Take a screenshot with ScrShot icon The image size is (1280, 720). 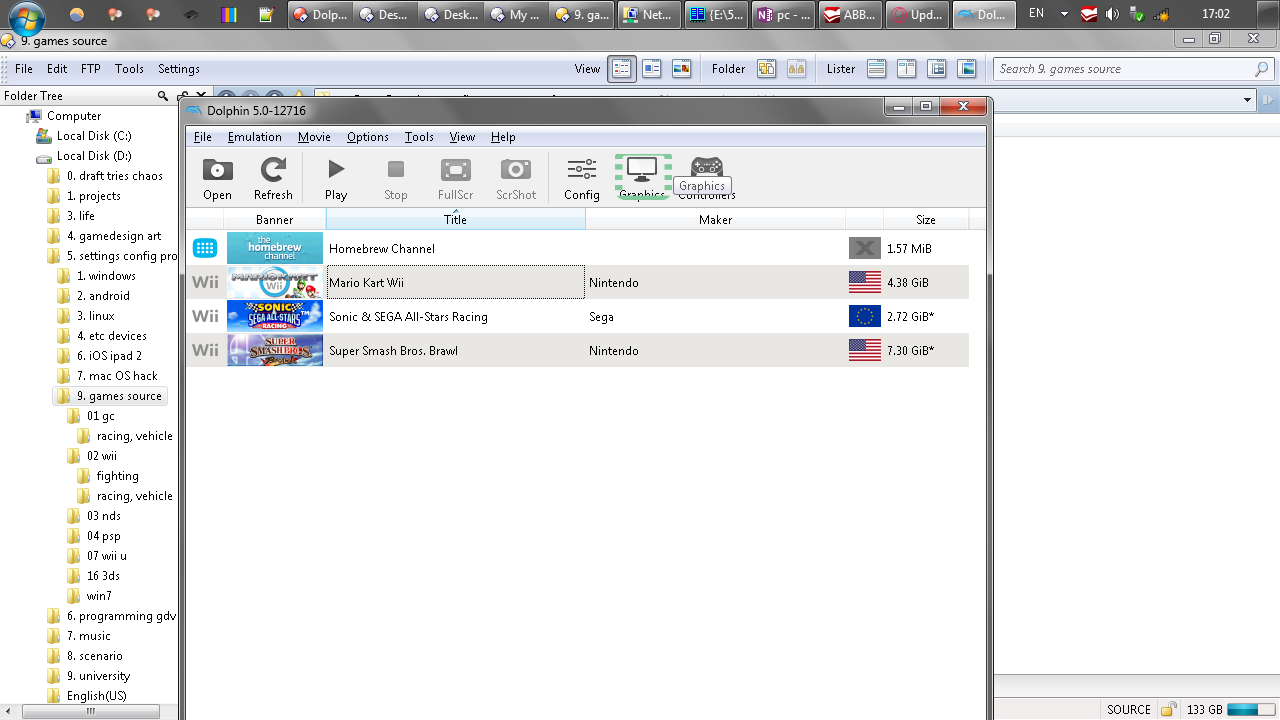(516, 178)
